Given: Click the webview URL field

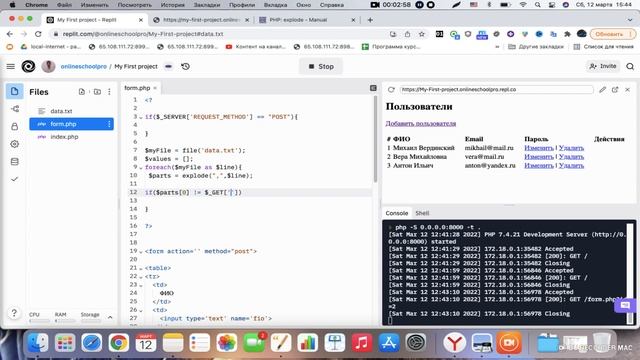Looking at the screenshot, I should coord(496,89).
